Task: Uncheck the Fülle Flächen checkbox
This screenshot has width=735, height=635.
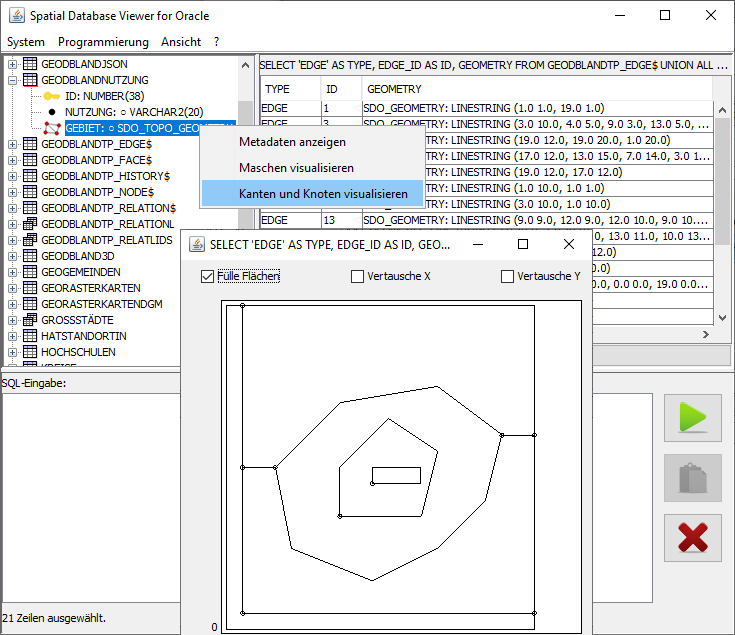Action: (x=207, y=276)
